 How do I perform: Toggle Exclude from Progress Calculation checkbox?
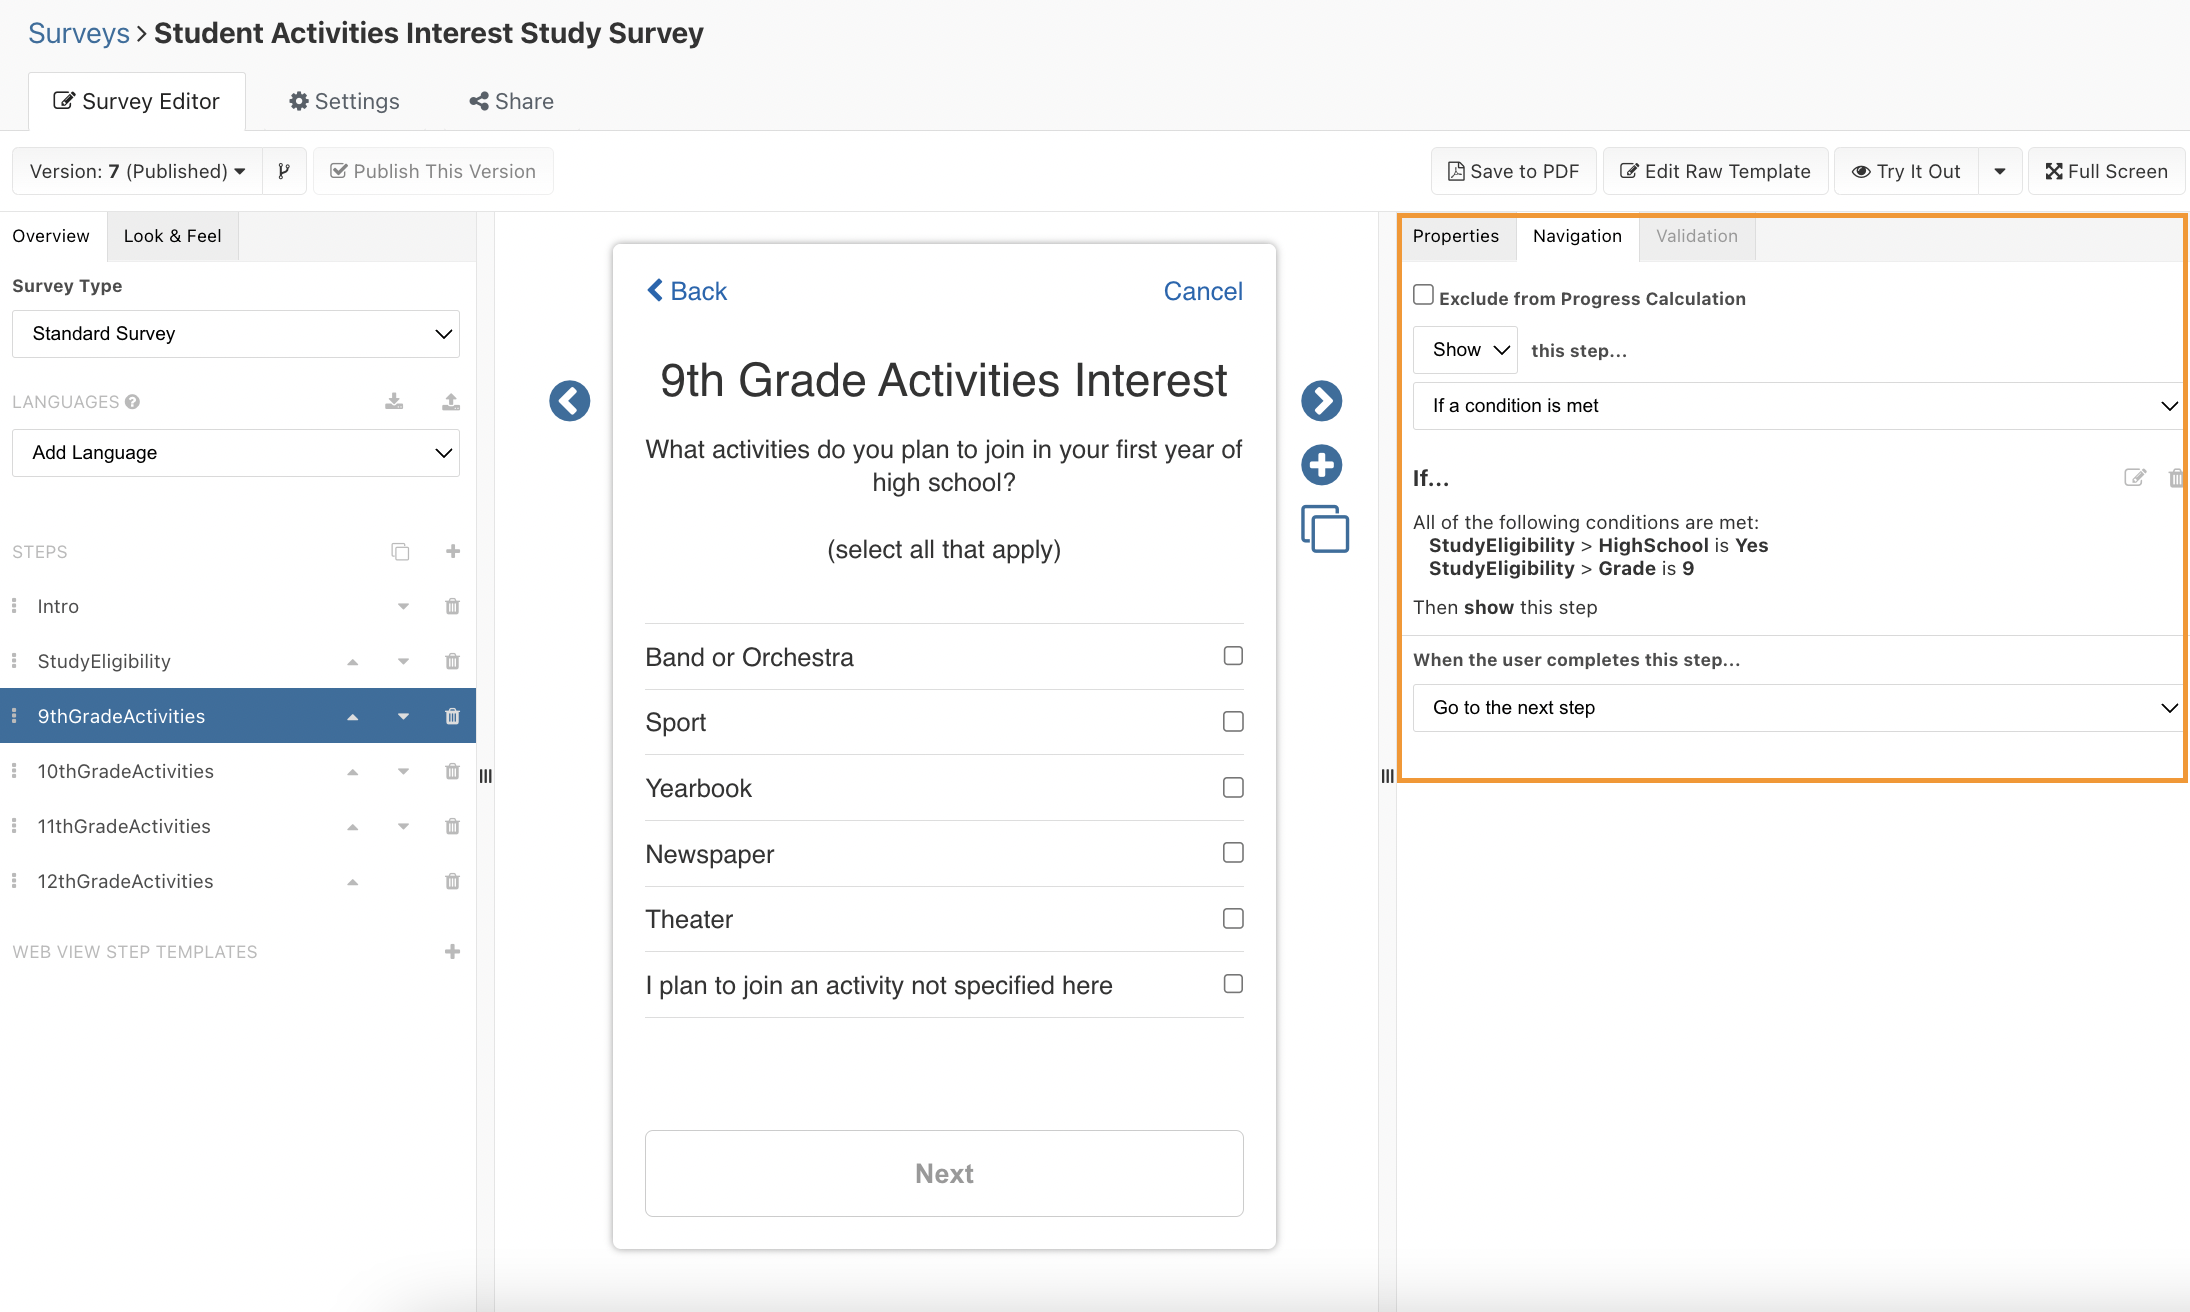point(1423,295)
